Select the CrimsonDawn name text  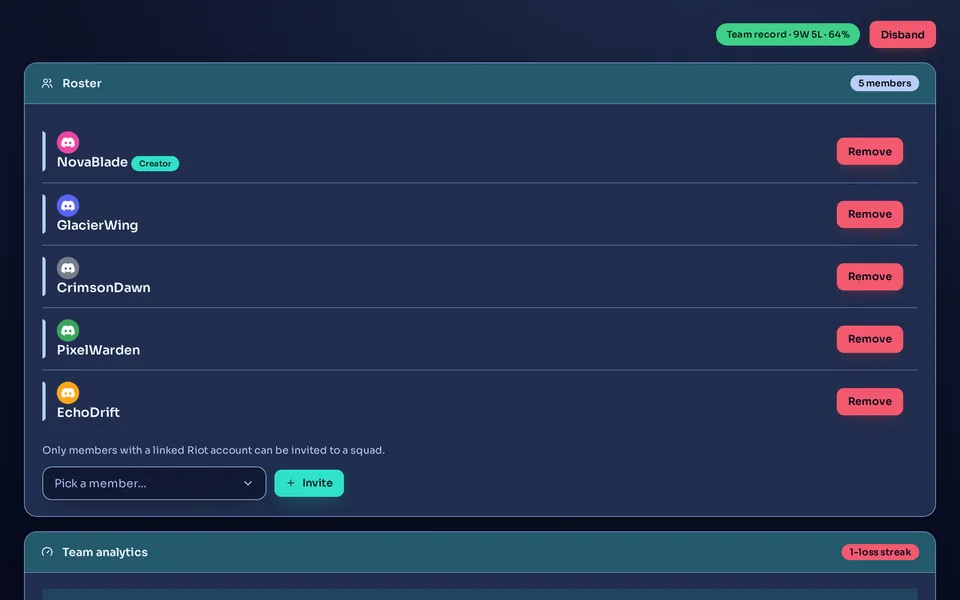coord(103,288)
